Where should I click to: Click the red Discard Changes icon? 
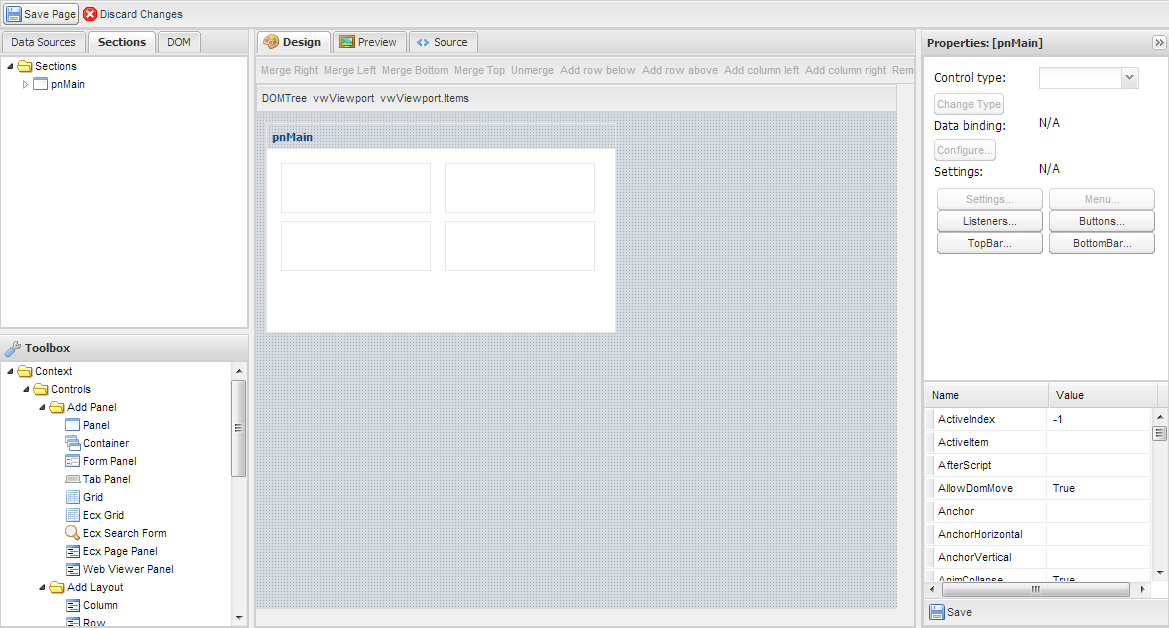(90, 13)
